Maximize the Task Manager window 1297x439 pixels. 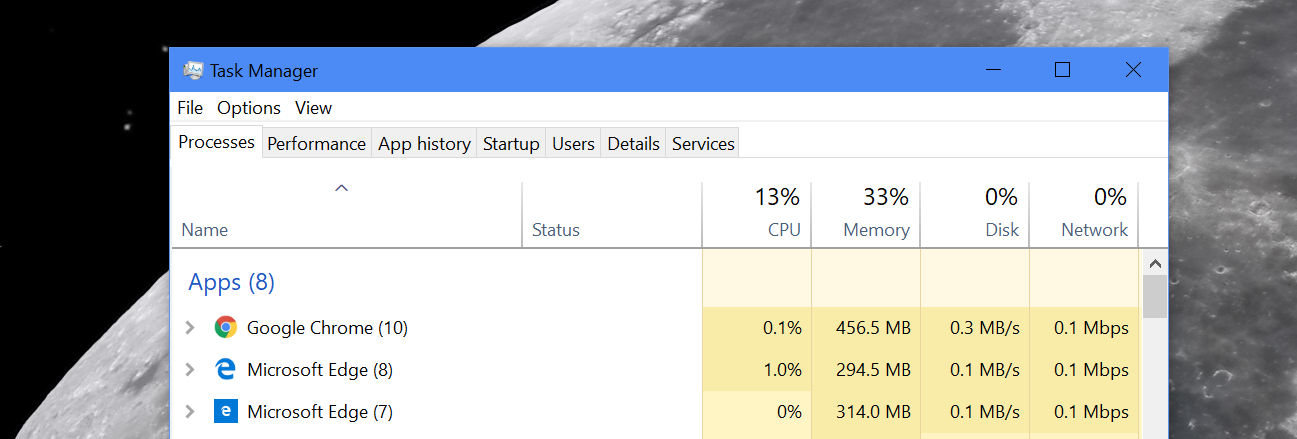click(1062, 70)
